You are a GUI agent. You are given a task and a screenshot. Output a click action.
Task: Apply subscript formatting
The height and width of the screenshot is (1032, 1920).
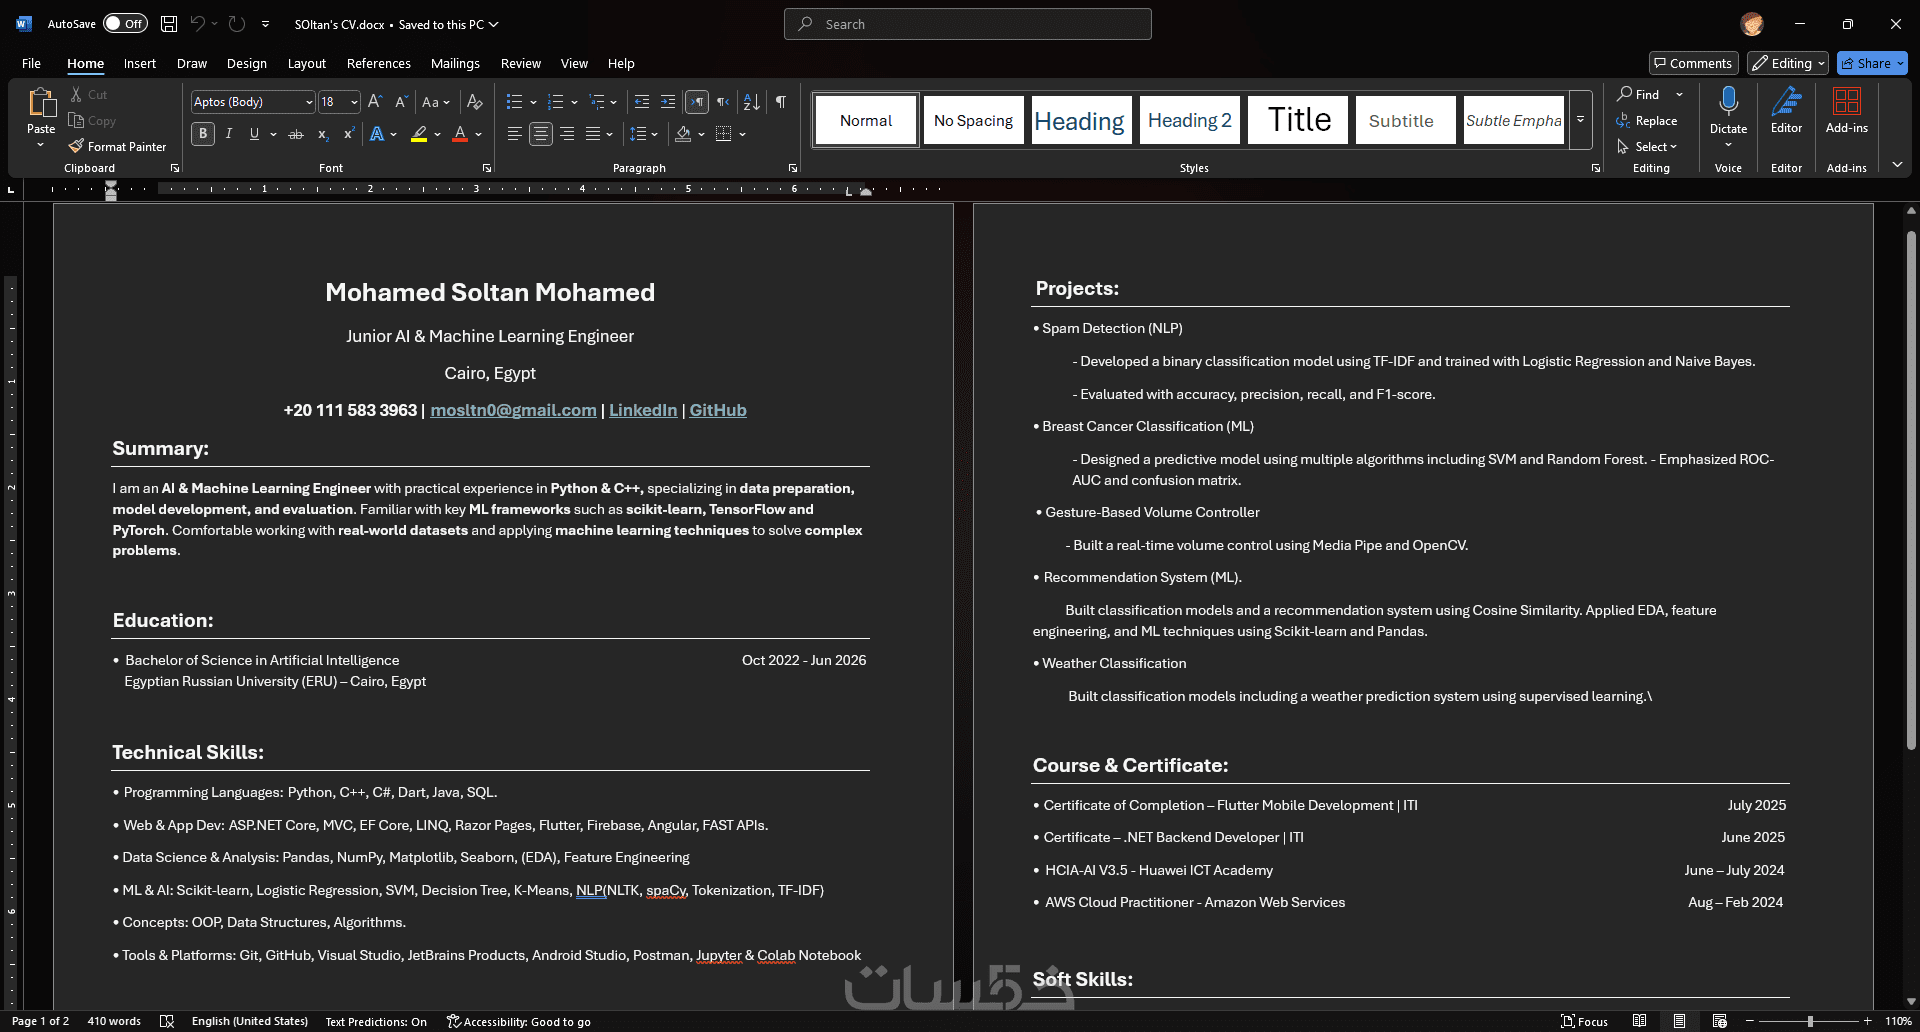pyautogui.click(x=322, y=134)
